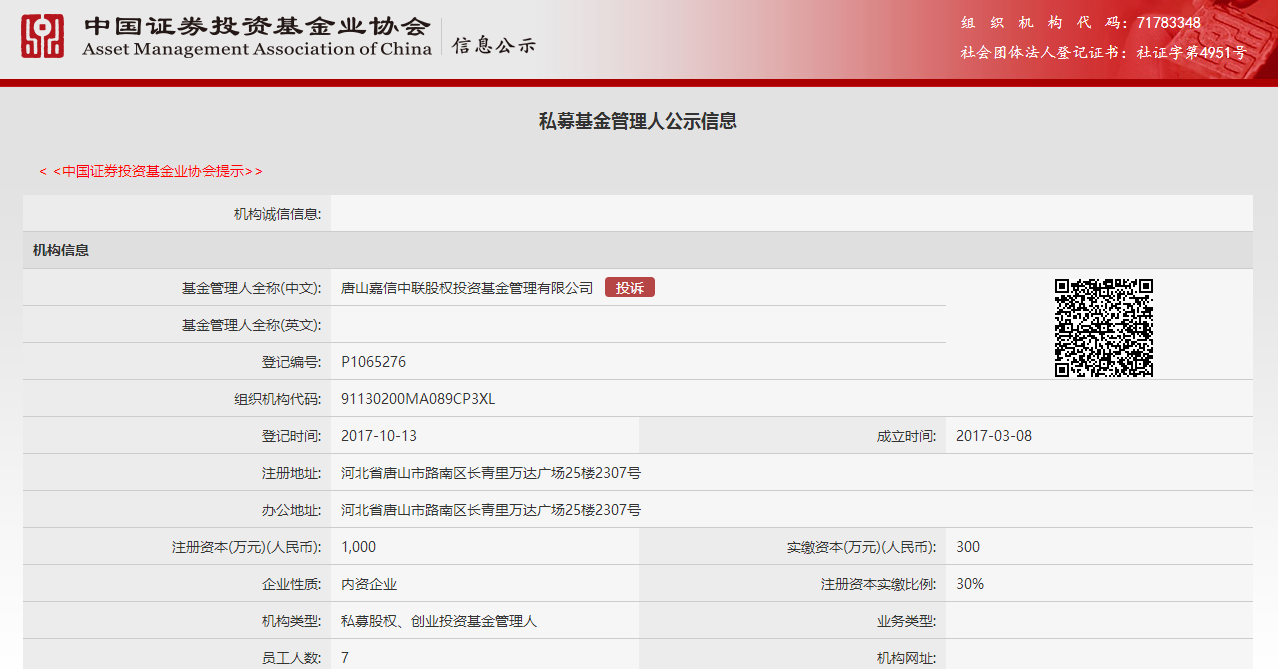
Task: Click the 注册地址 address value
Action: point(491,473)
